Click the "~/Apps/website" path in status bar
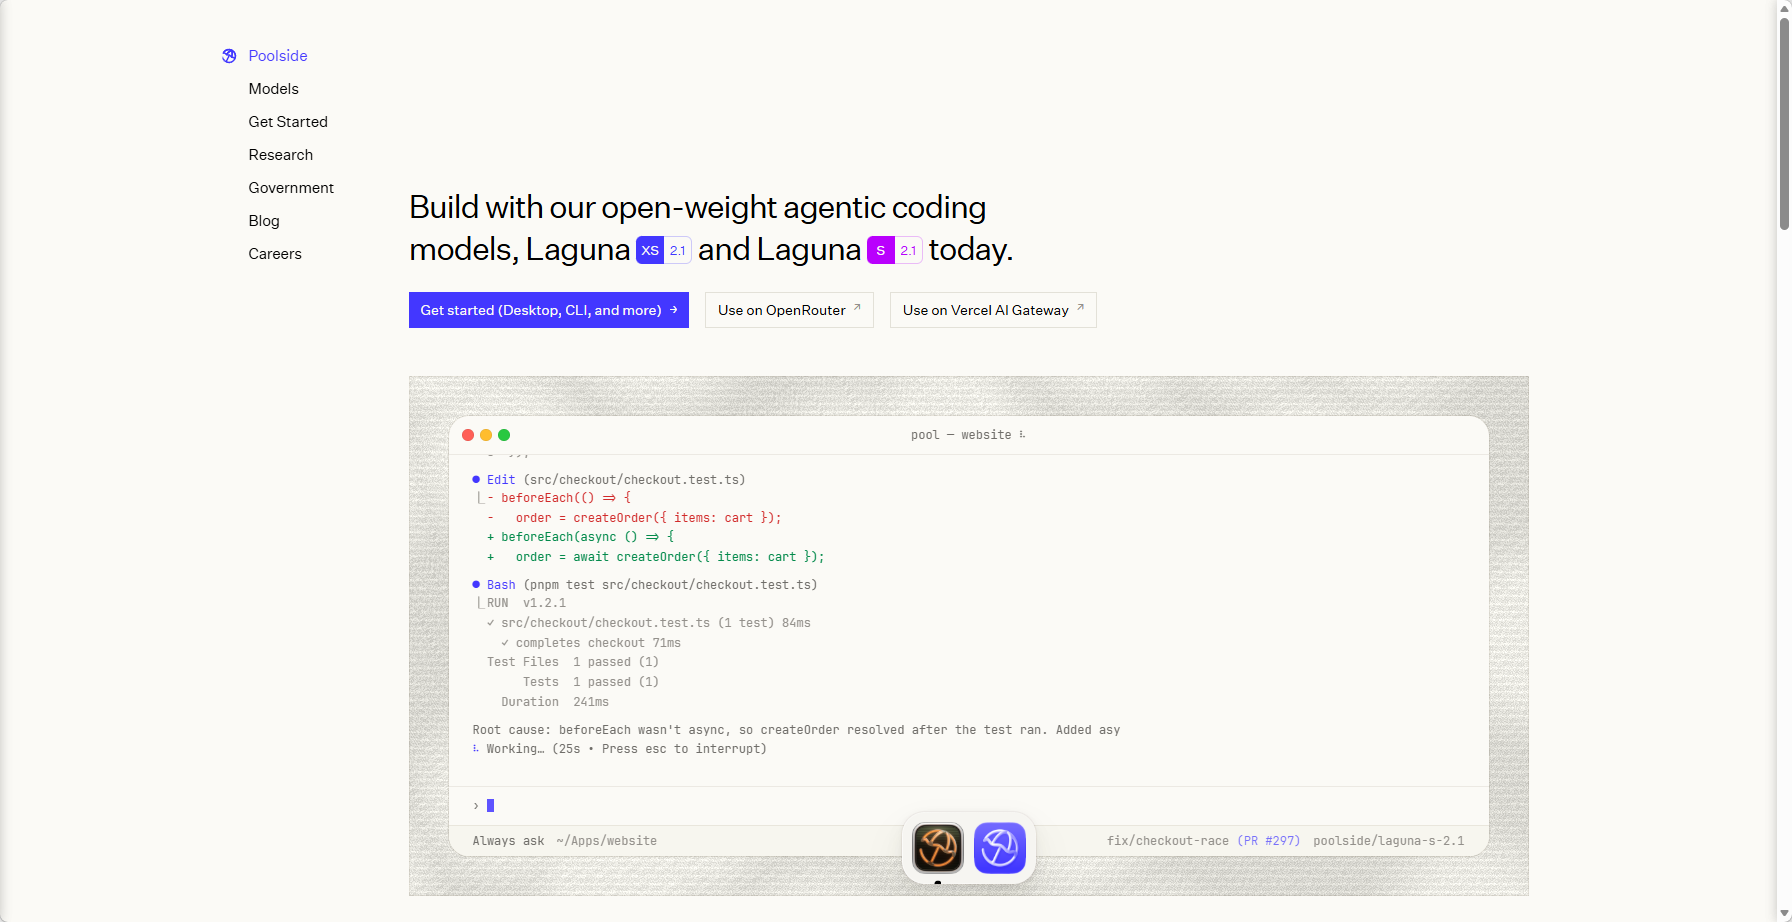1792x922 pixels. pos(607,841)
